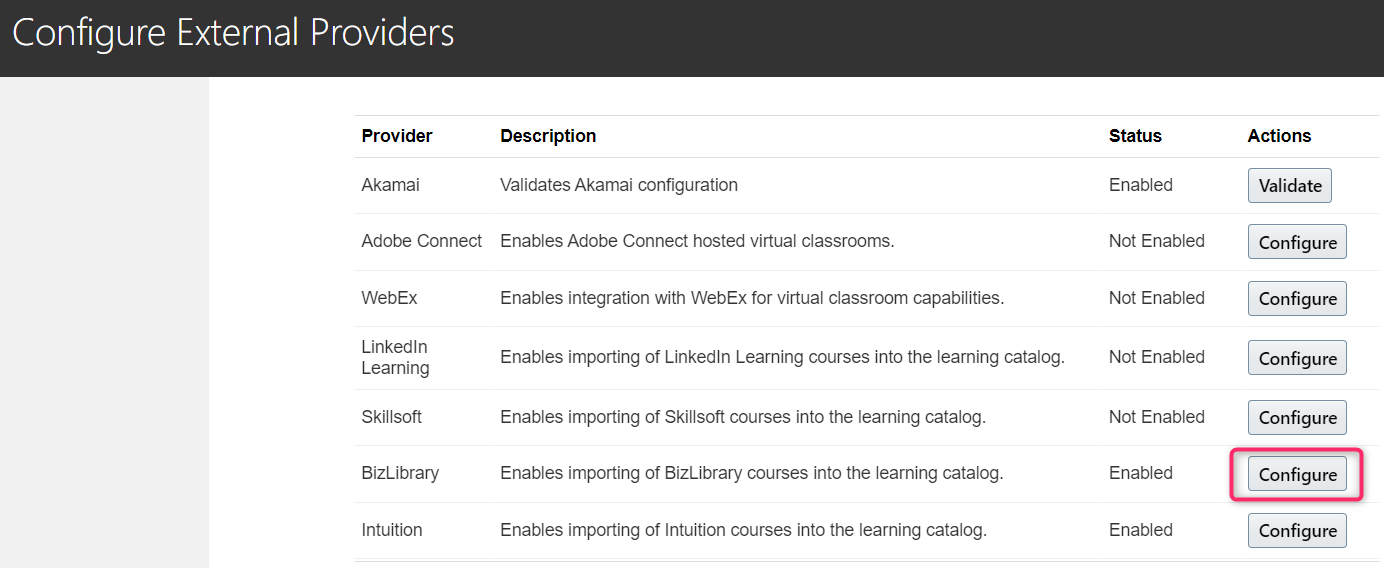Image resolution: width=1384 pixels, height=568 pixels.
Task: Select the BizLibrary provider name
Action: pyautogui.click(x=400, y=473)
